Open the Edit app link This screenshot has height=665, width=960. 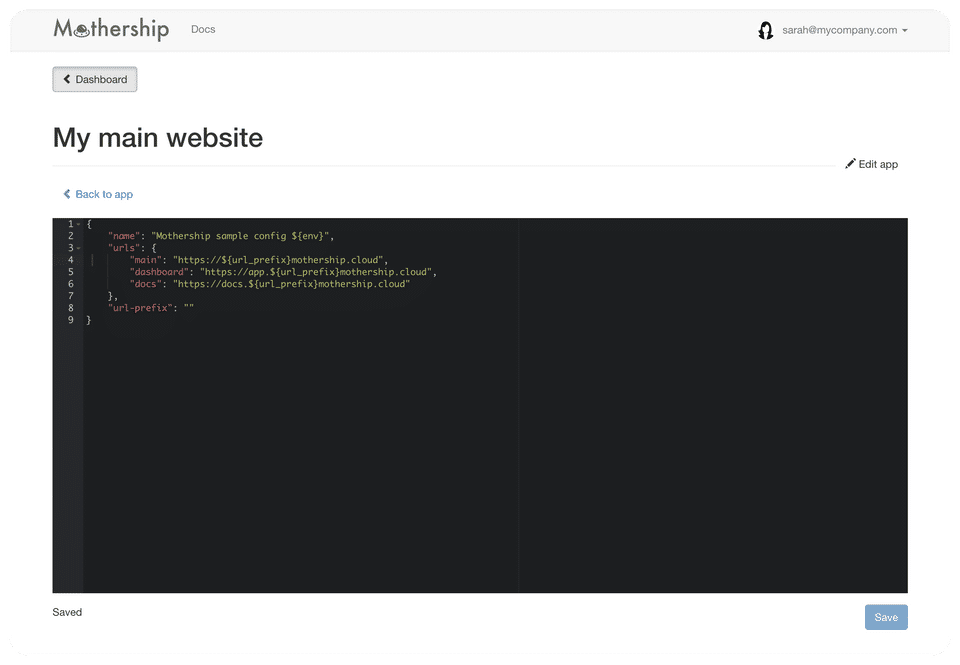(x=871, y=164)
